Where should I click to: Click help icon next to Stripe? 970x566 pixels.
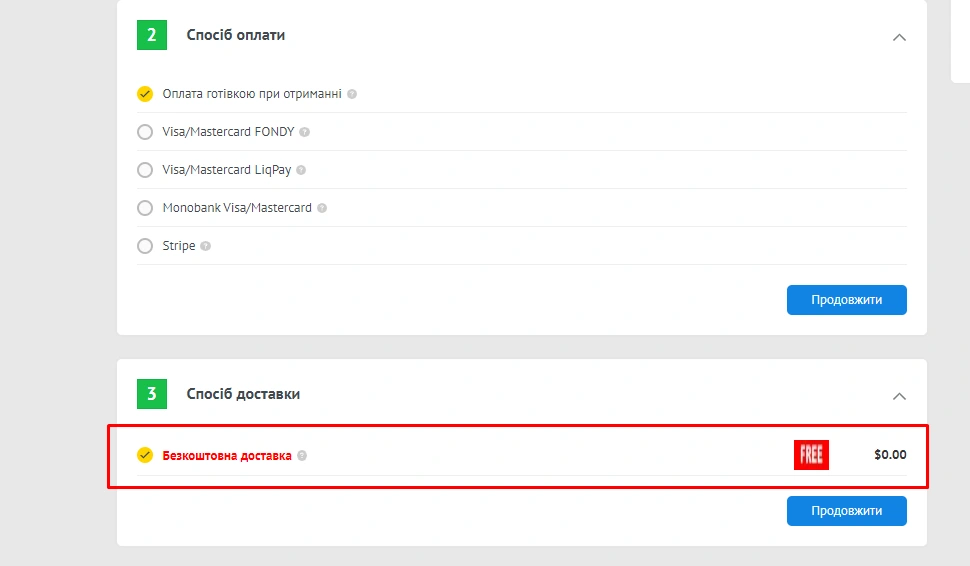(x=206, y=246)
